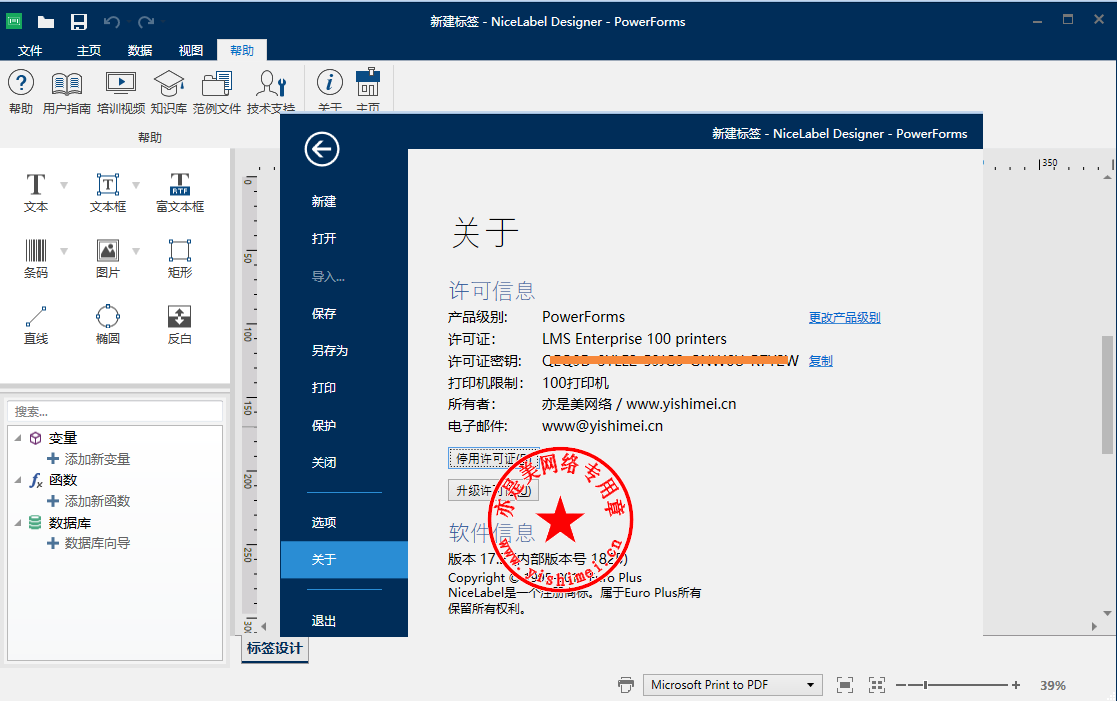Open the 文件 file menu tab
Viewport: 1117px width, 701px height.
click(30, 50)
